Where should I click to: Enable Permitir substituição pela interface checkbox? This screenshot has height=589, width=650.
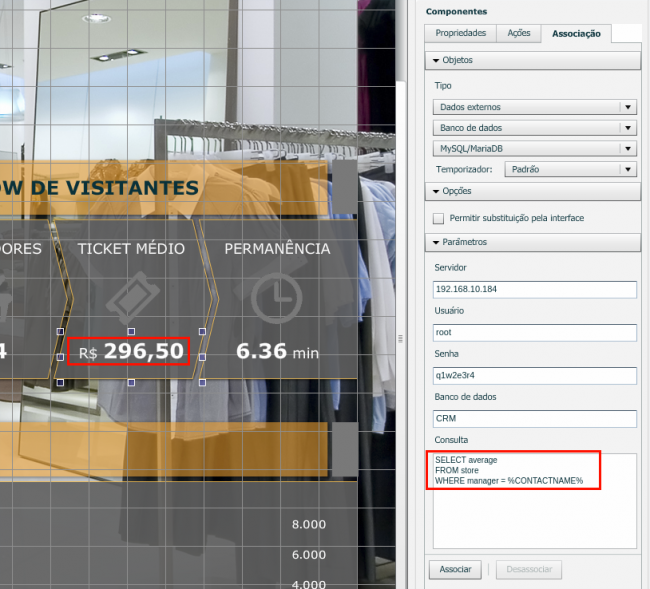438,218
